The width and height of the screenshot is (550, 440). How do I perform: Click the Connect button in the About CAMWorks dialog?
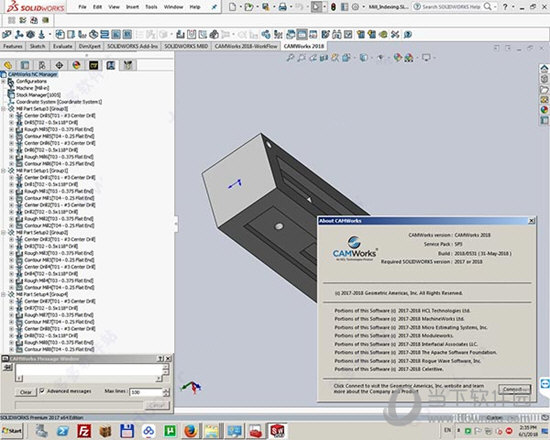(515, 389)
